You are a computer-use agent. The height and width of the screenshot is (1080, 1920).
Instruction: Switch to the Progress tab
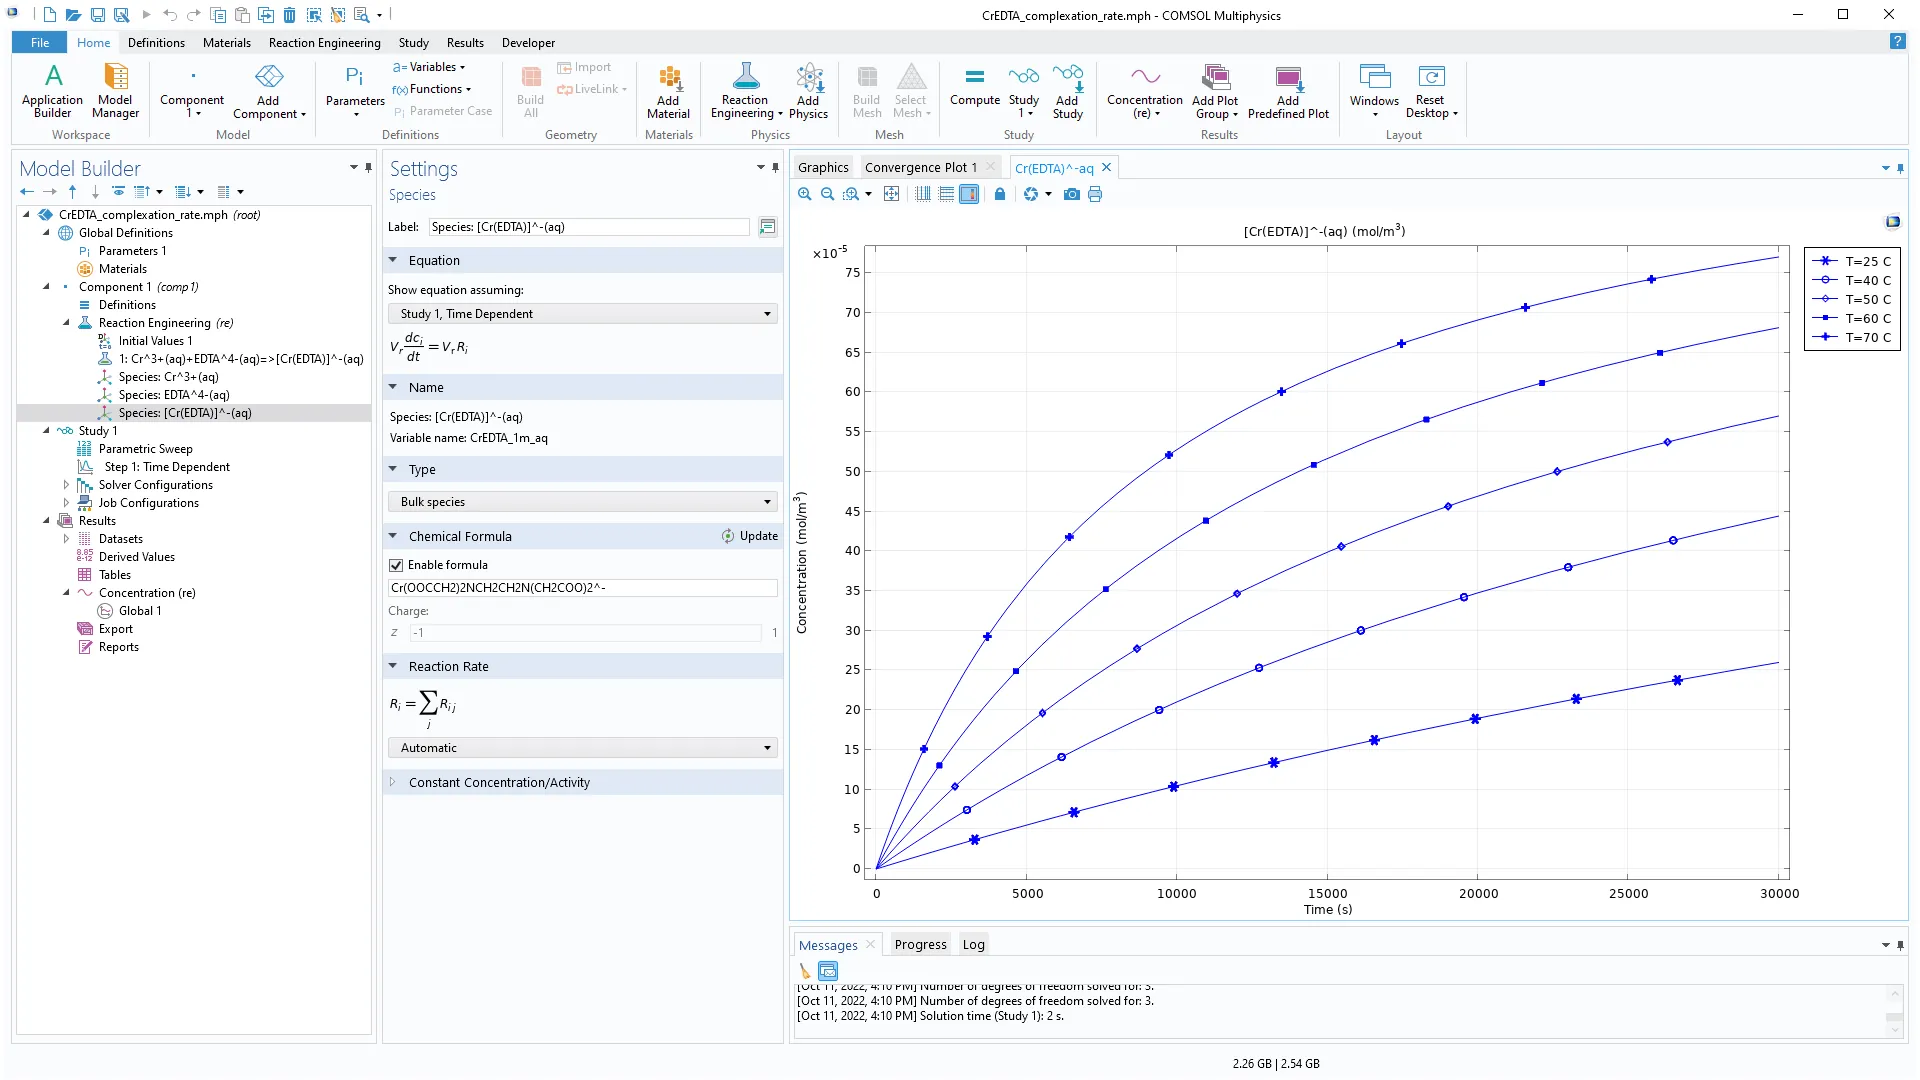[x=920, y=945]
